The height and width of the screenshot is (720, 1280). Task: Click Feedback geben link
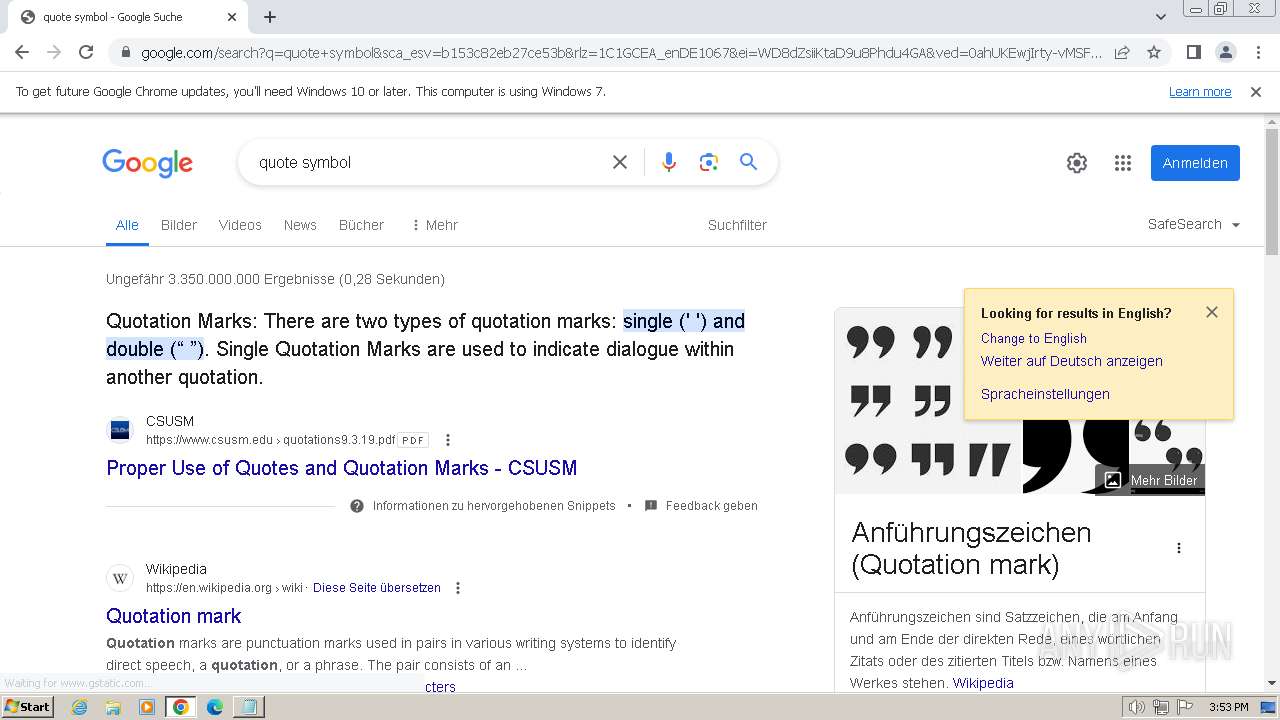click(x=711, y=506)
